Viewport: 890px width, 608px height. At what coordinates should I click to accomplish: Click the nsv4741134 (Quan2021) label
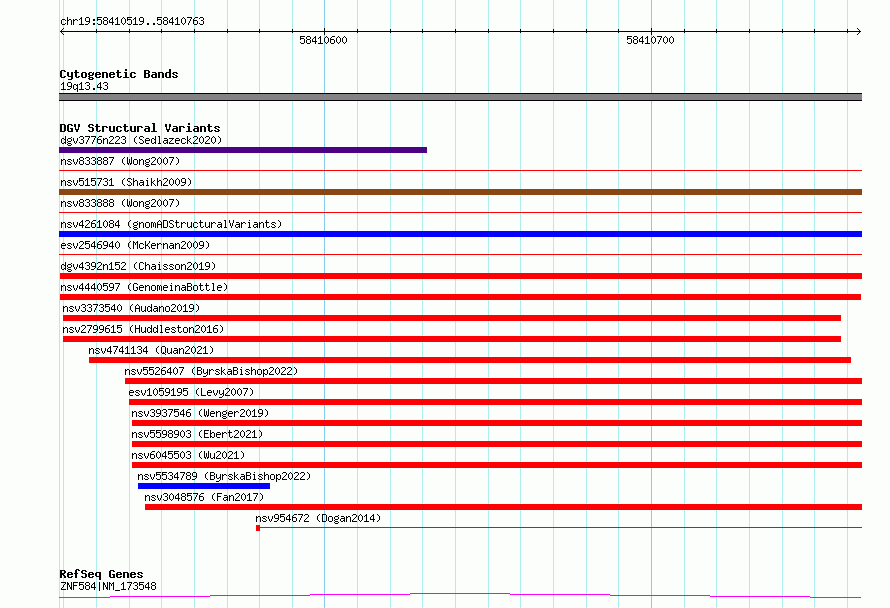(151, 350)
